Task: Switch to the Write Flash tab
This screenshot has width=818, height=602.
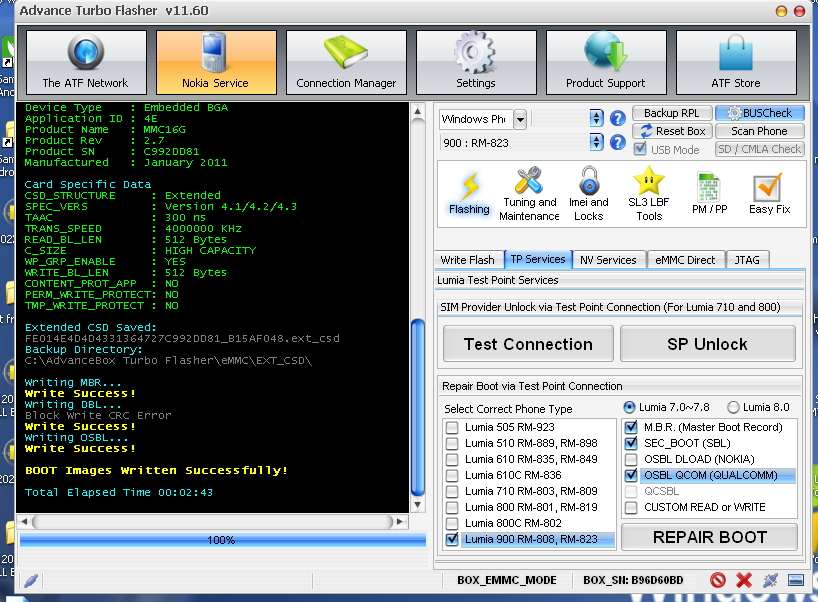Action: coord(467,260)
